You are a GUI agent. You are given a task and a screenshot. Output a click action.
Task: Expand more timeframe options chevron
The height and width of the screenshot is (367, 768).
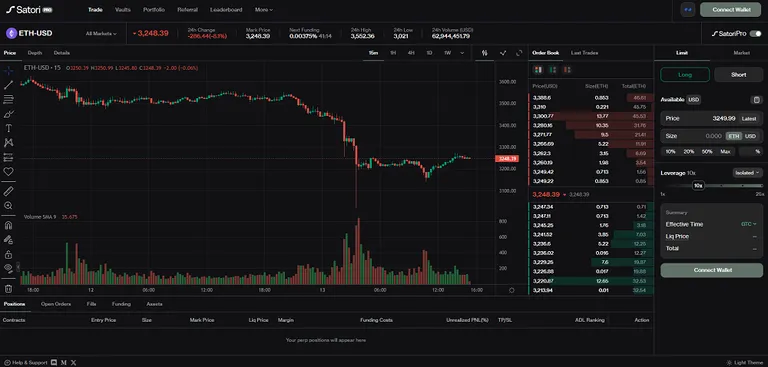click(462, 53)
